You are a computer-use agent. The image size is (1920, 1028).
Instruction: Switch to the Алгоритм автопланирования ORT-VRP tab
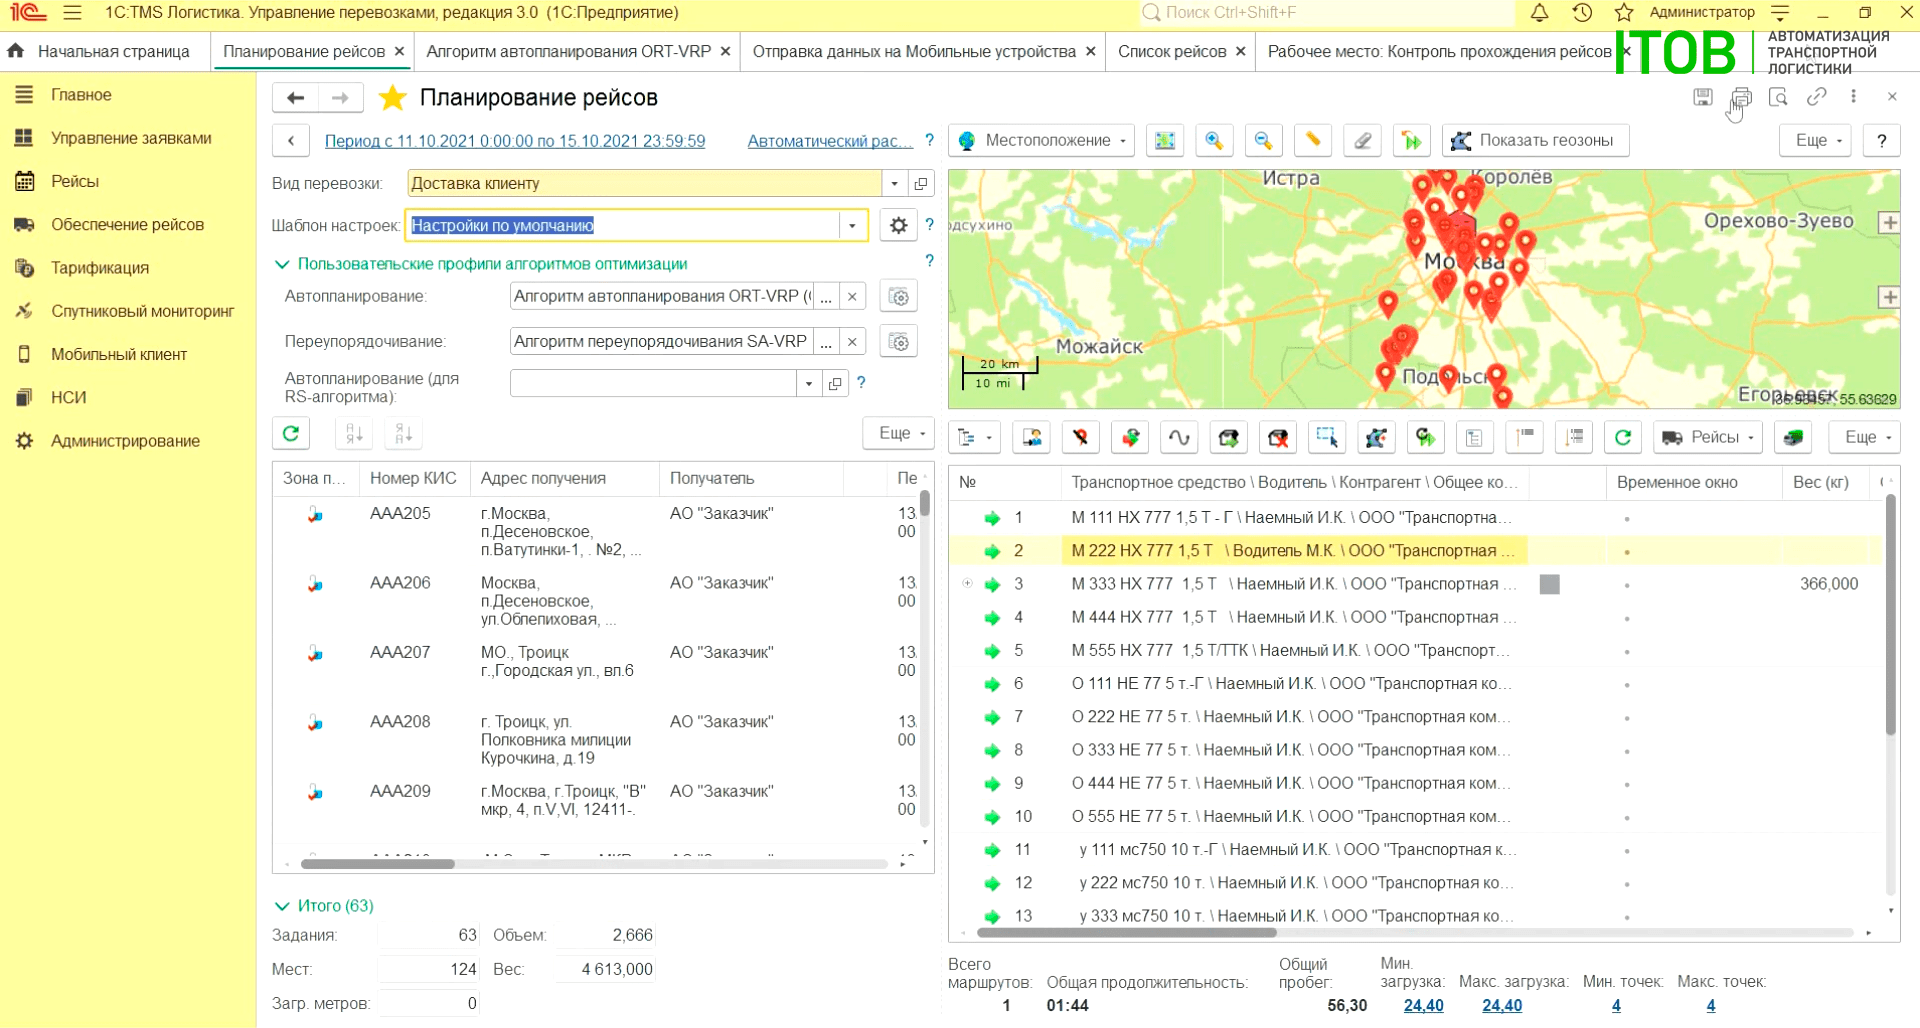pyautogui.click(x=568, y=52)
